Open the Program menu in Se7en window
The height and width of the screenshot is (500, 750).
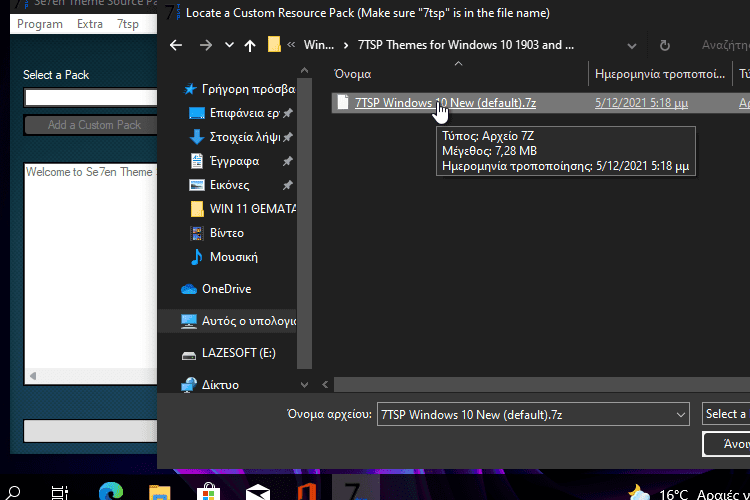[40, 24]
